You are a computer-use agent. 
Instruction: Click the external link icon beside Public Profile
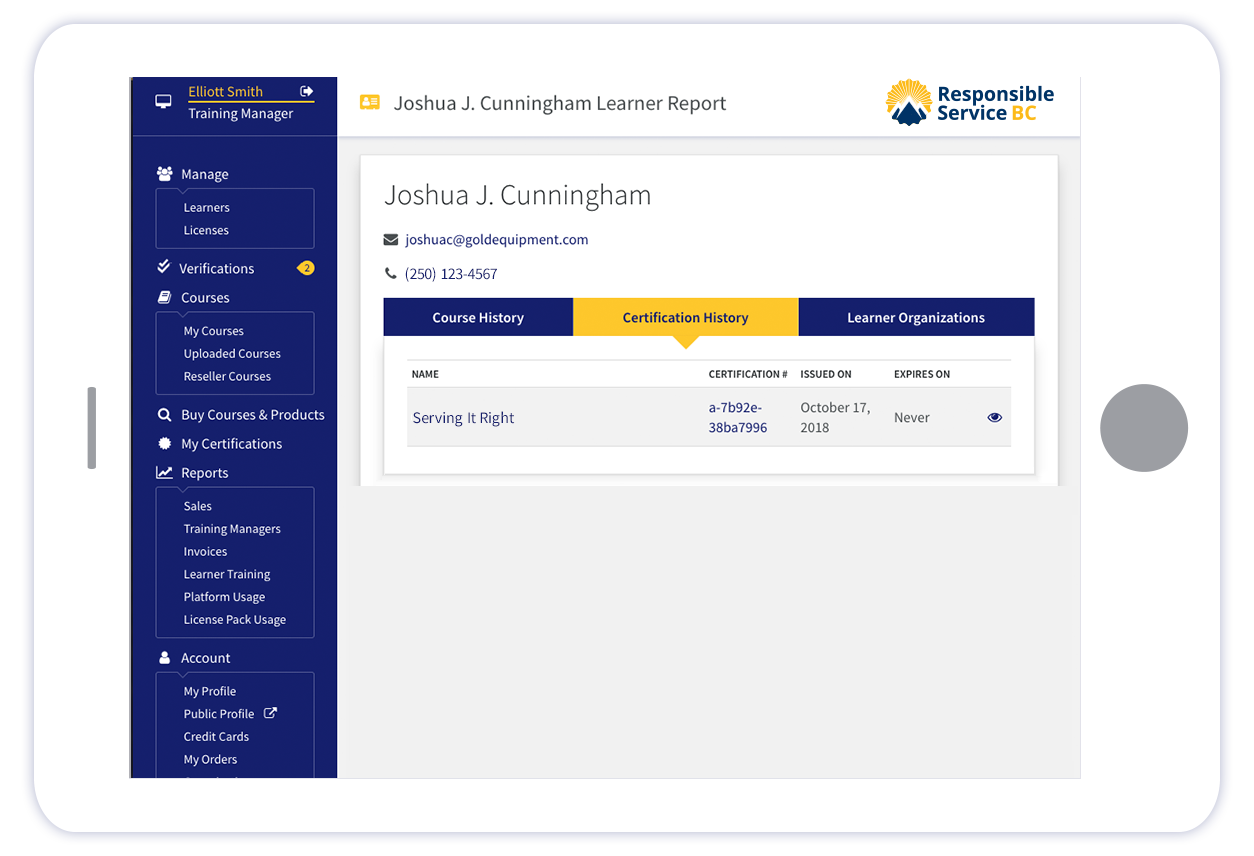(270, 714)
